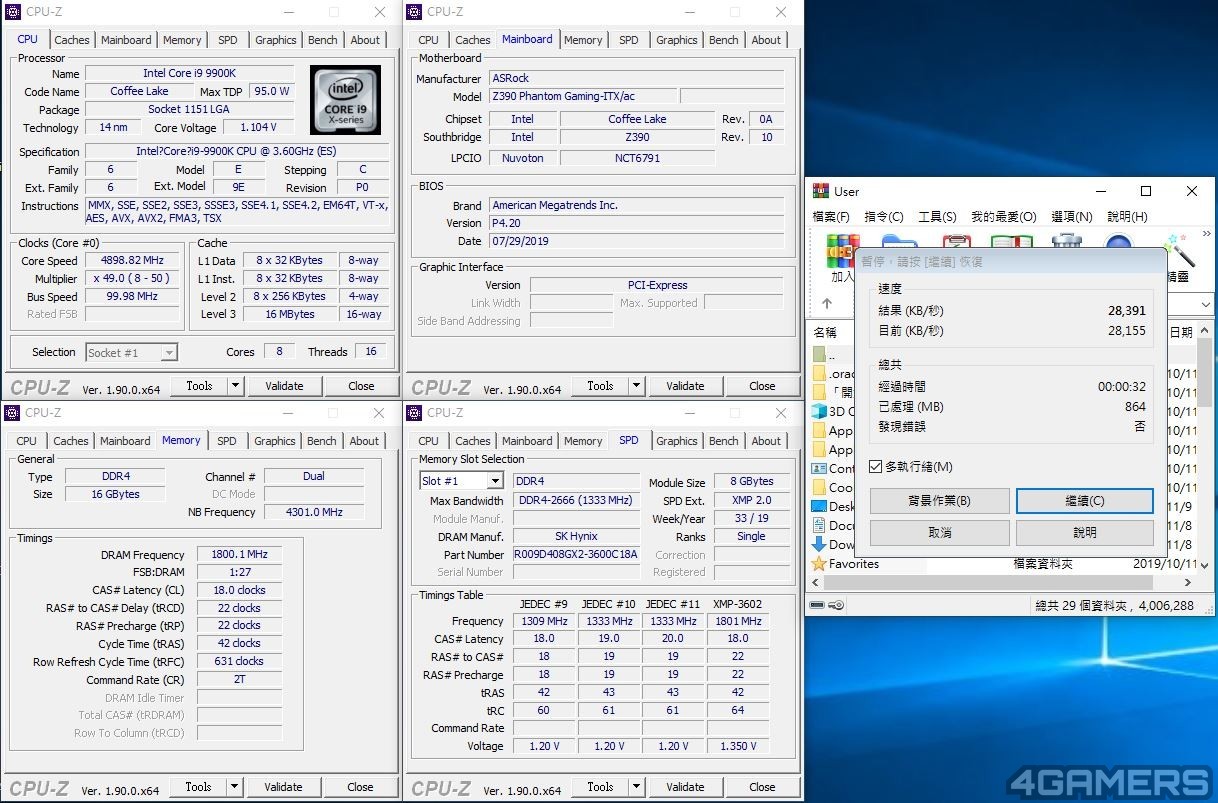Click the Part Number R009D408GX2-3600C18A field
This screenshot has height=803, width=1218.
(576, 555)
